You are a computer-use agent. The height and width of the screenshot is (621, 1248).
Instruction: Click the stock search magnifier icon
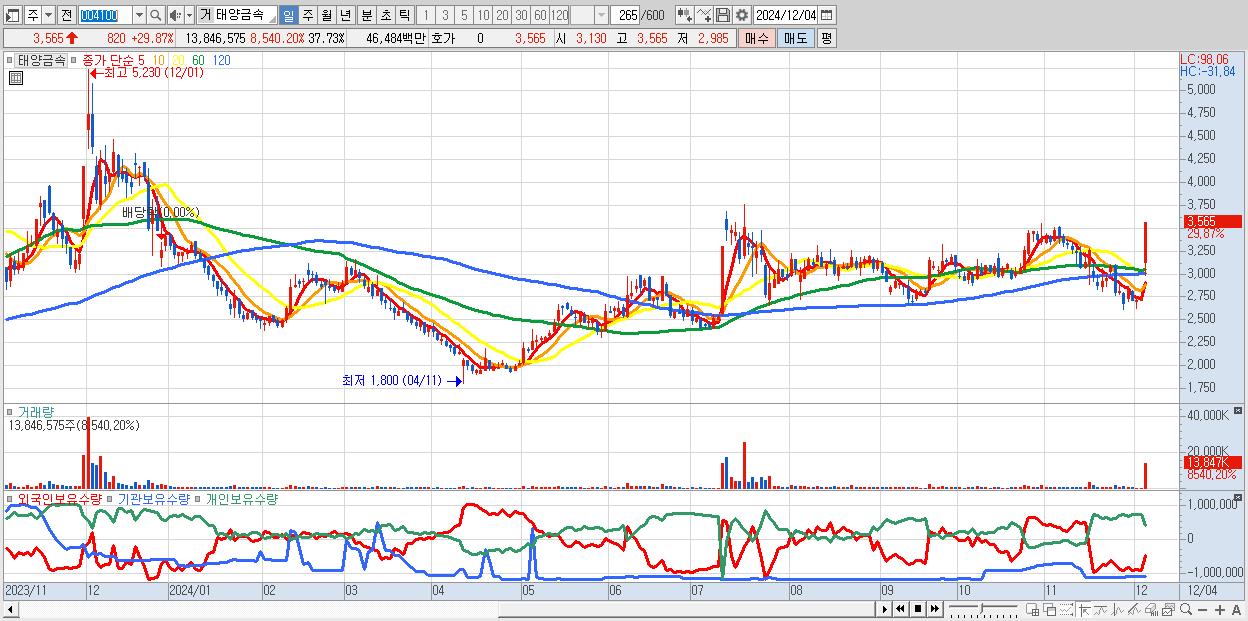tap(156, 15)
